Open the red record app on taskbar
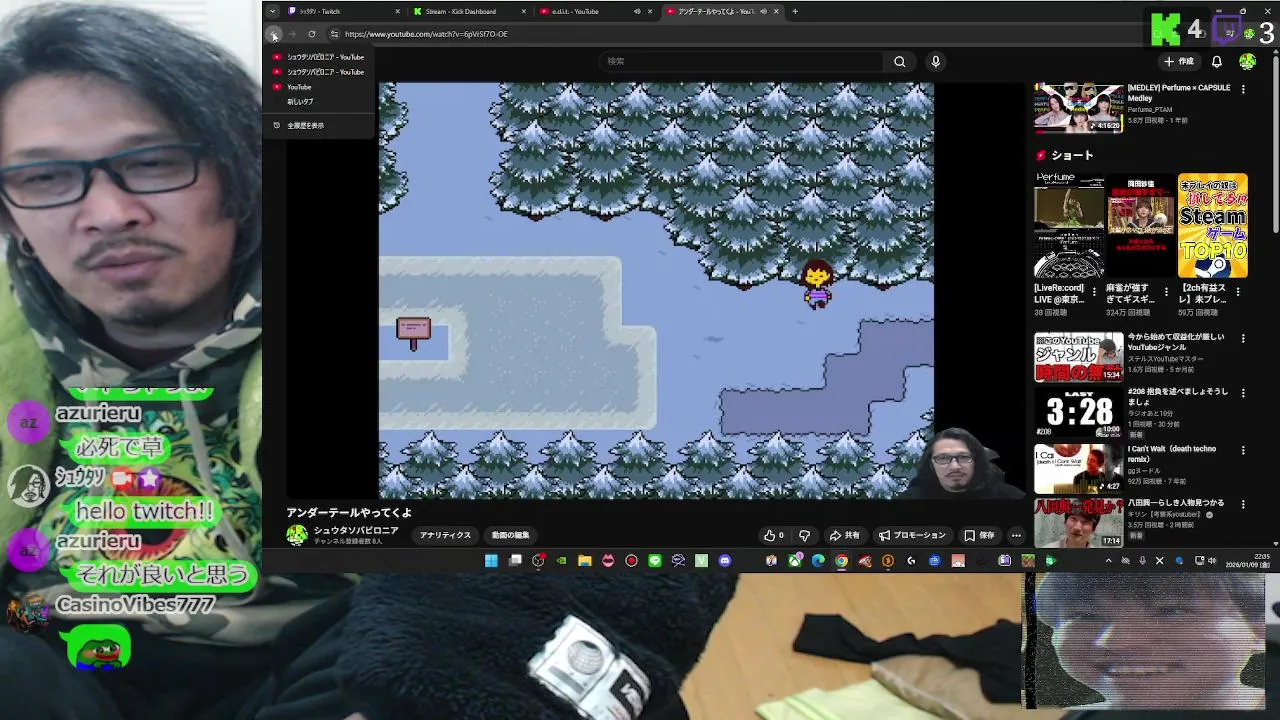This screenshot has height=720, width=1280. (x=631, y=561)
